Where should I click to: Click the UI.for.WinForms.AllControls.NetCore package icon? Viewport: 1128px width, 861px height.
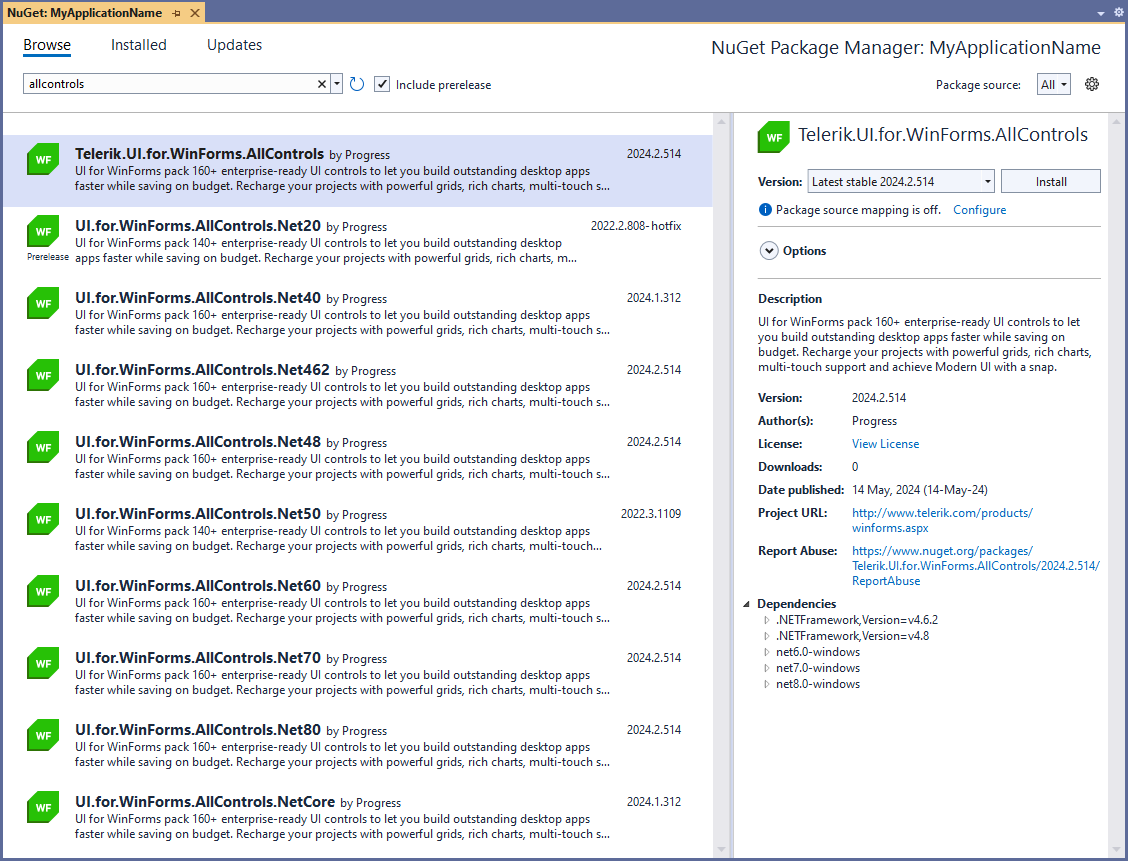43,806
